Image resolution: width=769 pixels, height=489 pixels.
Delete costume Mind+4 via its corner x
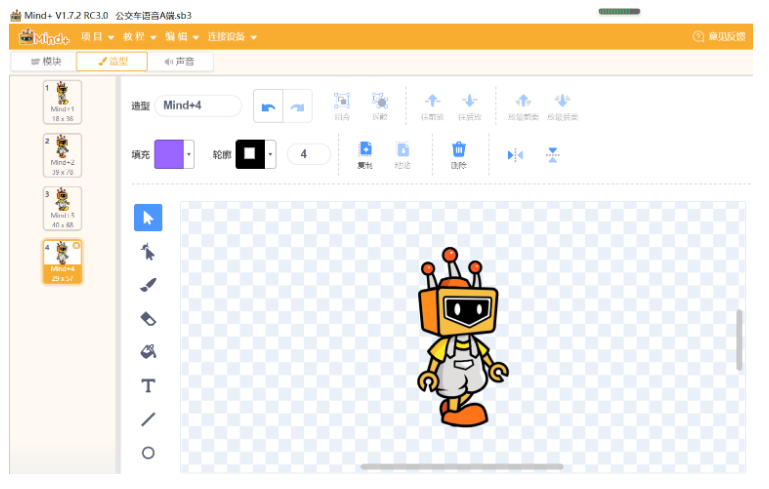coord(76,245)
